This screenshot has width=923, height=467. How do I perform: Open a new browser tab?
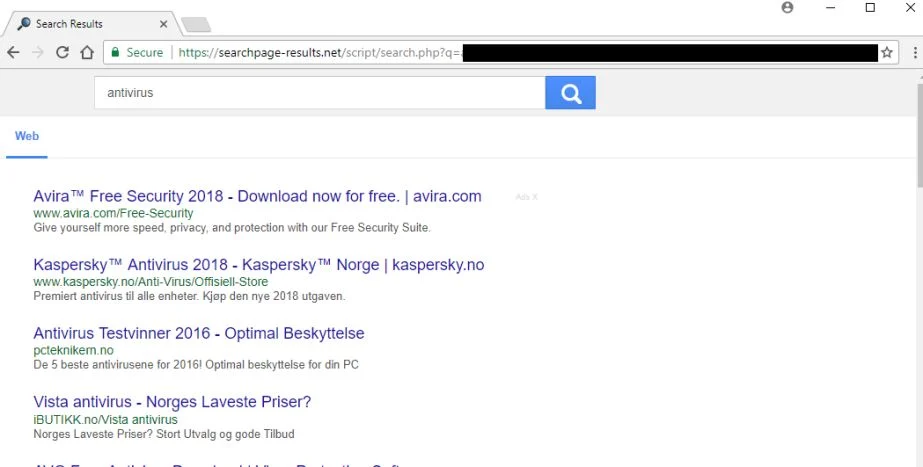point(196,25)
